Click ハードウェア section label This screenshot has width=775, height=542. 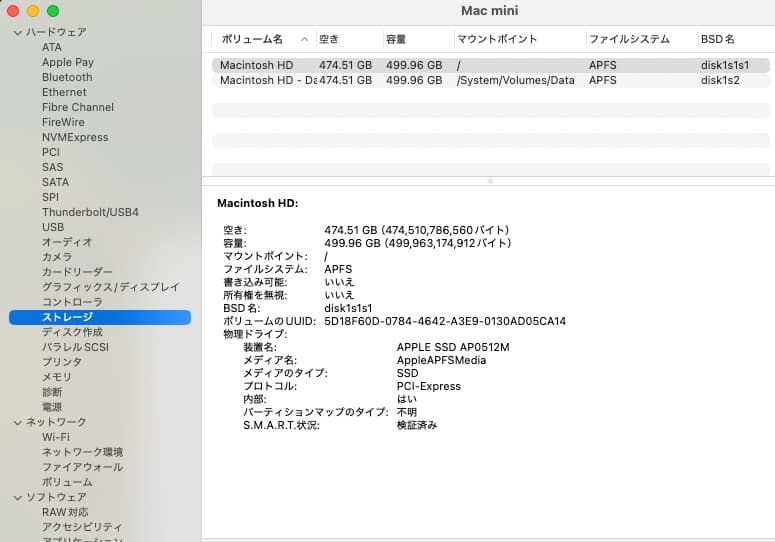(56, 33)
